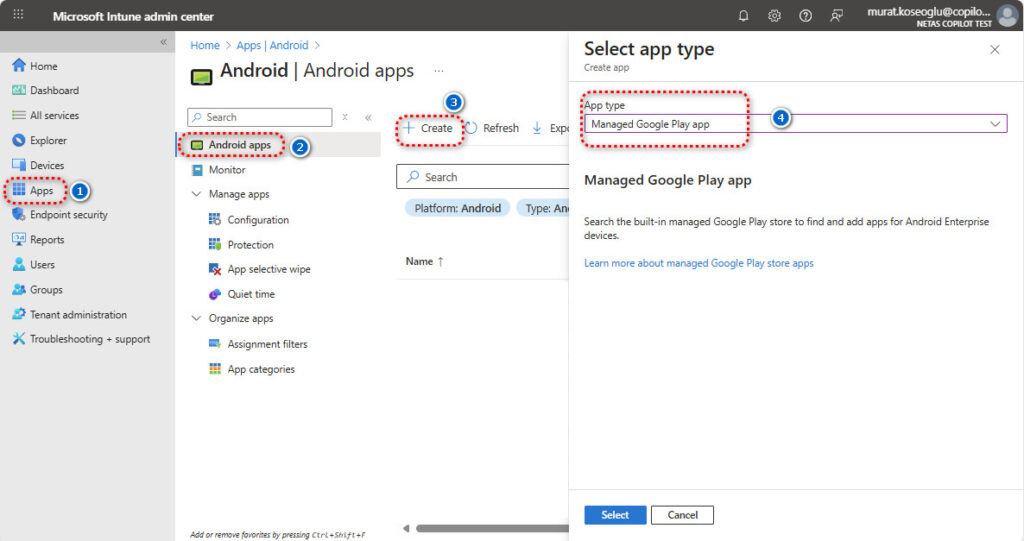Viewport: 1024px width, 541px height.
Task: Open Endpoint security in sidebar
Action: 68,215
